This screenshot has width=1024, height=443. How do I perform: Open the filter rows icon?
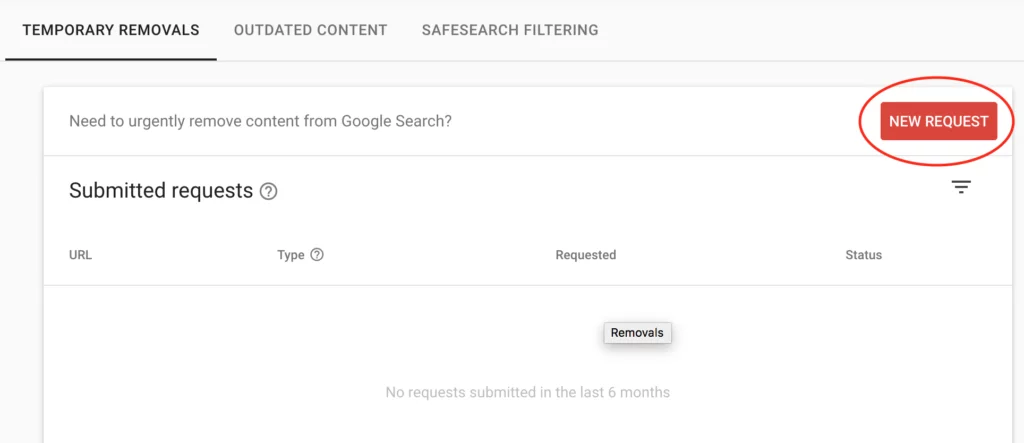click(961, 187)
